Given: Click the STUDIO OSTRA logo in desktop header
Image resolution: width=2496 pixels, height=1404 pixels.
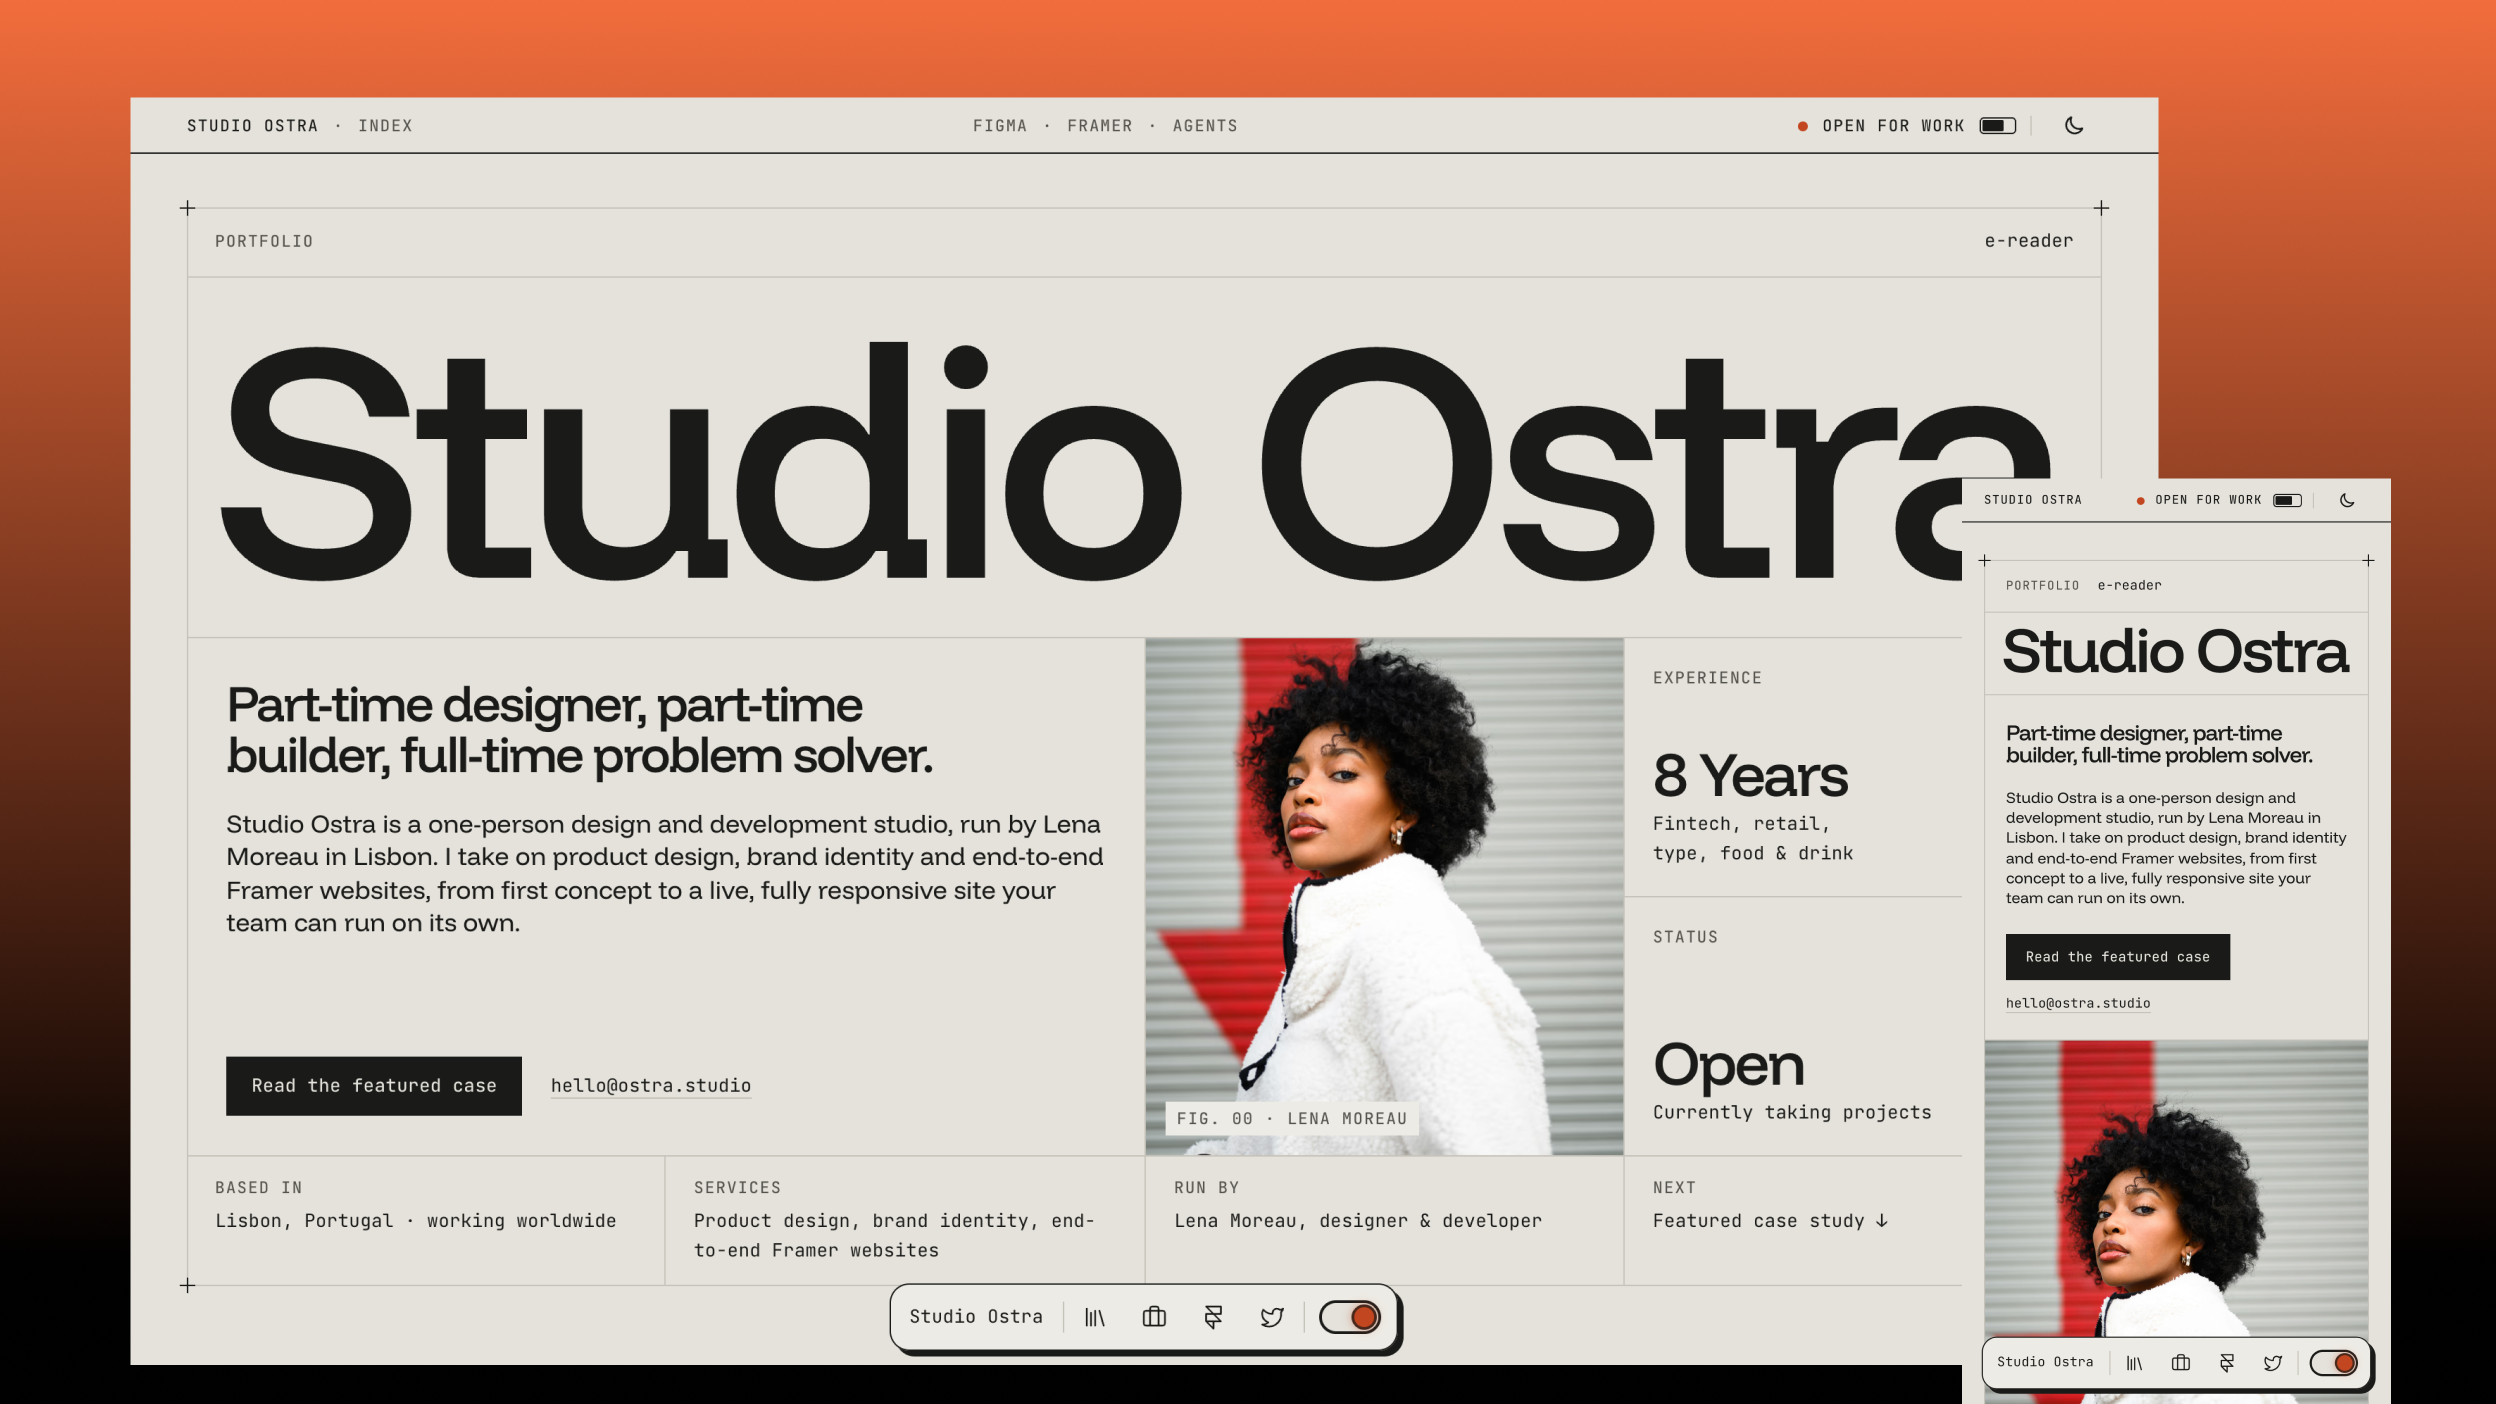Looking at the screenshot, I should tap(252, 126).
